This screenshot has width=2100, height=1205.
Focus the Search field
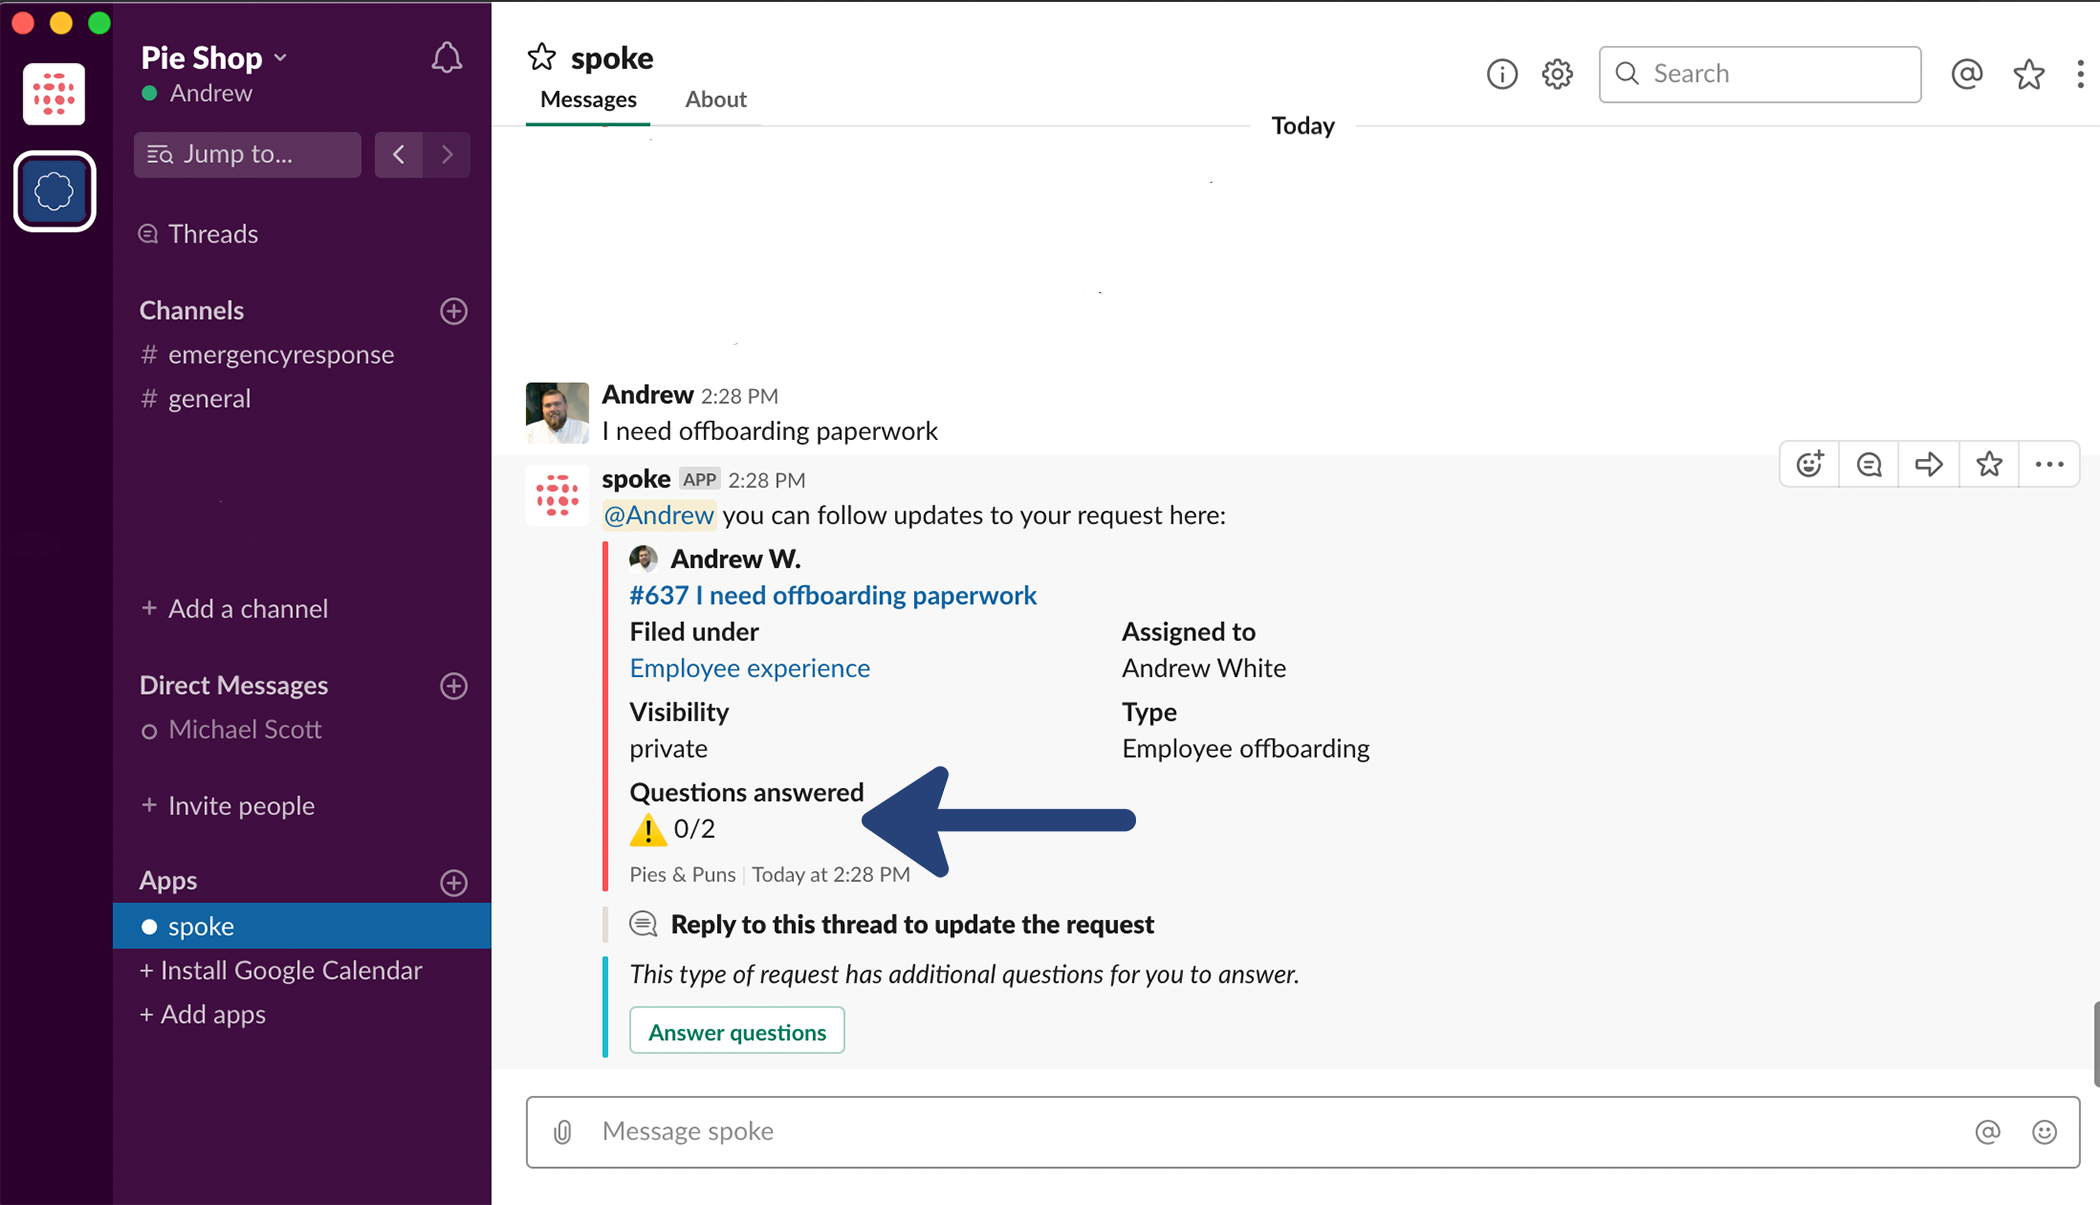(1759, 74)
